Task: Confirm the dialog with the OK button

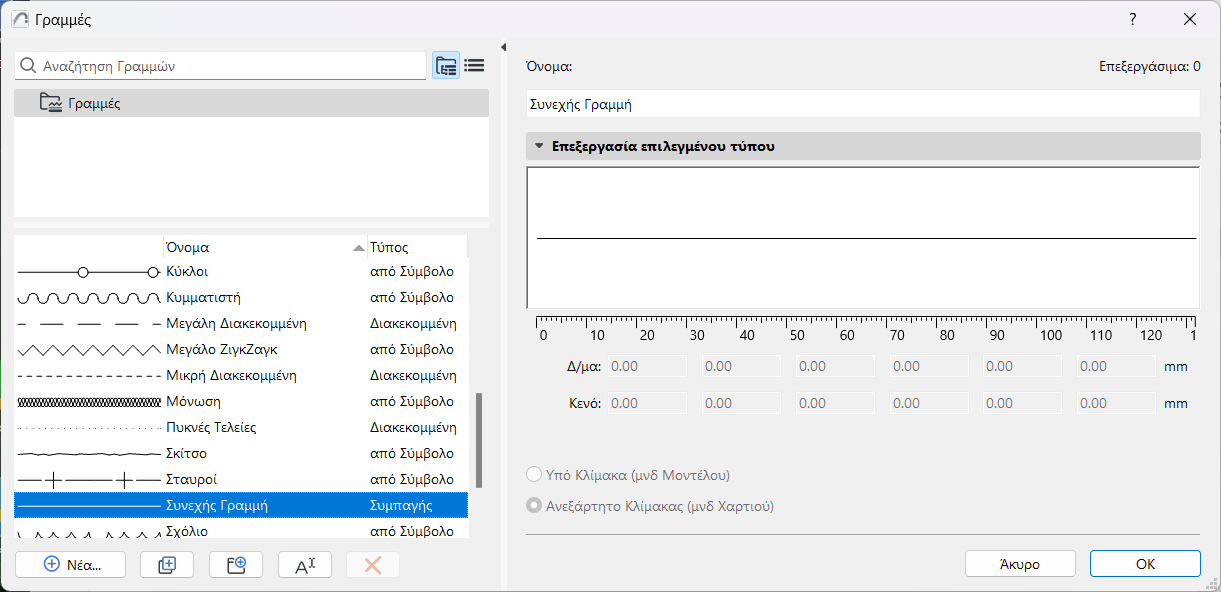Action: [x=1145, y=564]
